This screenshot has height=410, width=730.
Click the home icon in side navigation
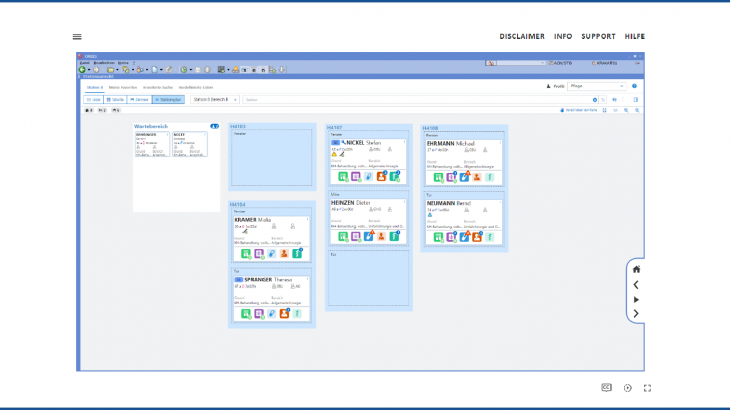636,269
